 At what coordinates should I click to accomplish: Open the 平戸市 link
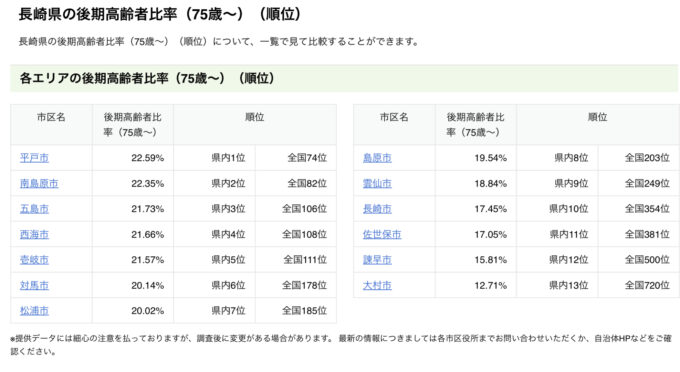pyautogui.click(x=34, y=158)
